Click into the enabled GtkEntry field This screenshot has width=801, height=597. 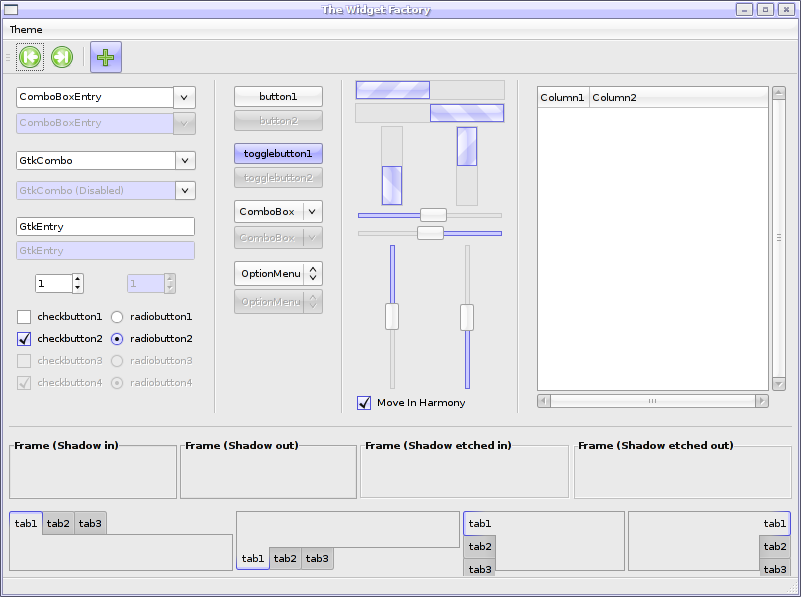click(x=105, y=226)
